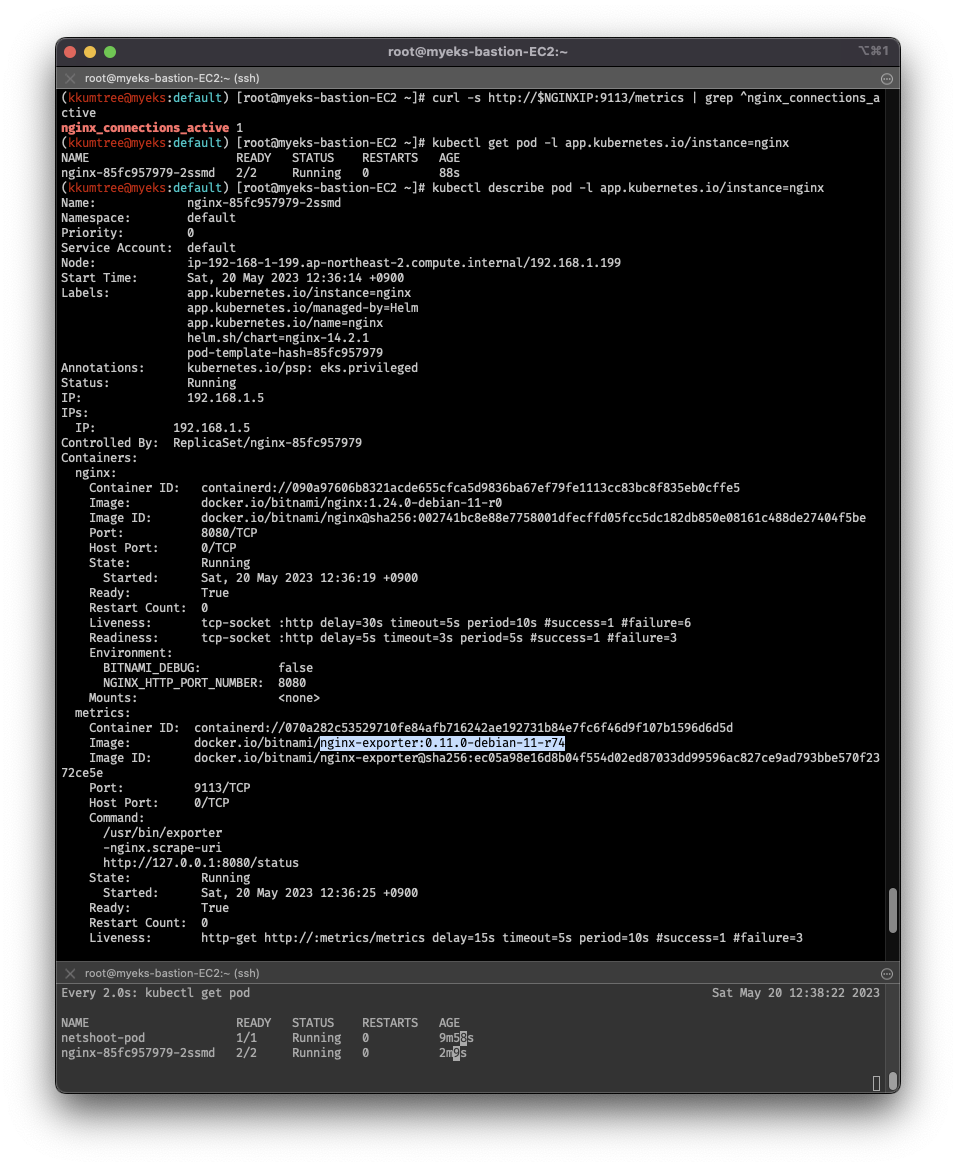Click the Liveness 'tcp-socket :http delay=30s' line
Screen dimensions: 956x1167
(x=446, y=623)
